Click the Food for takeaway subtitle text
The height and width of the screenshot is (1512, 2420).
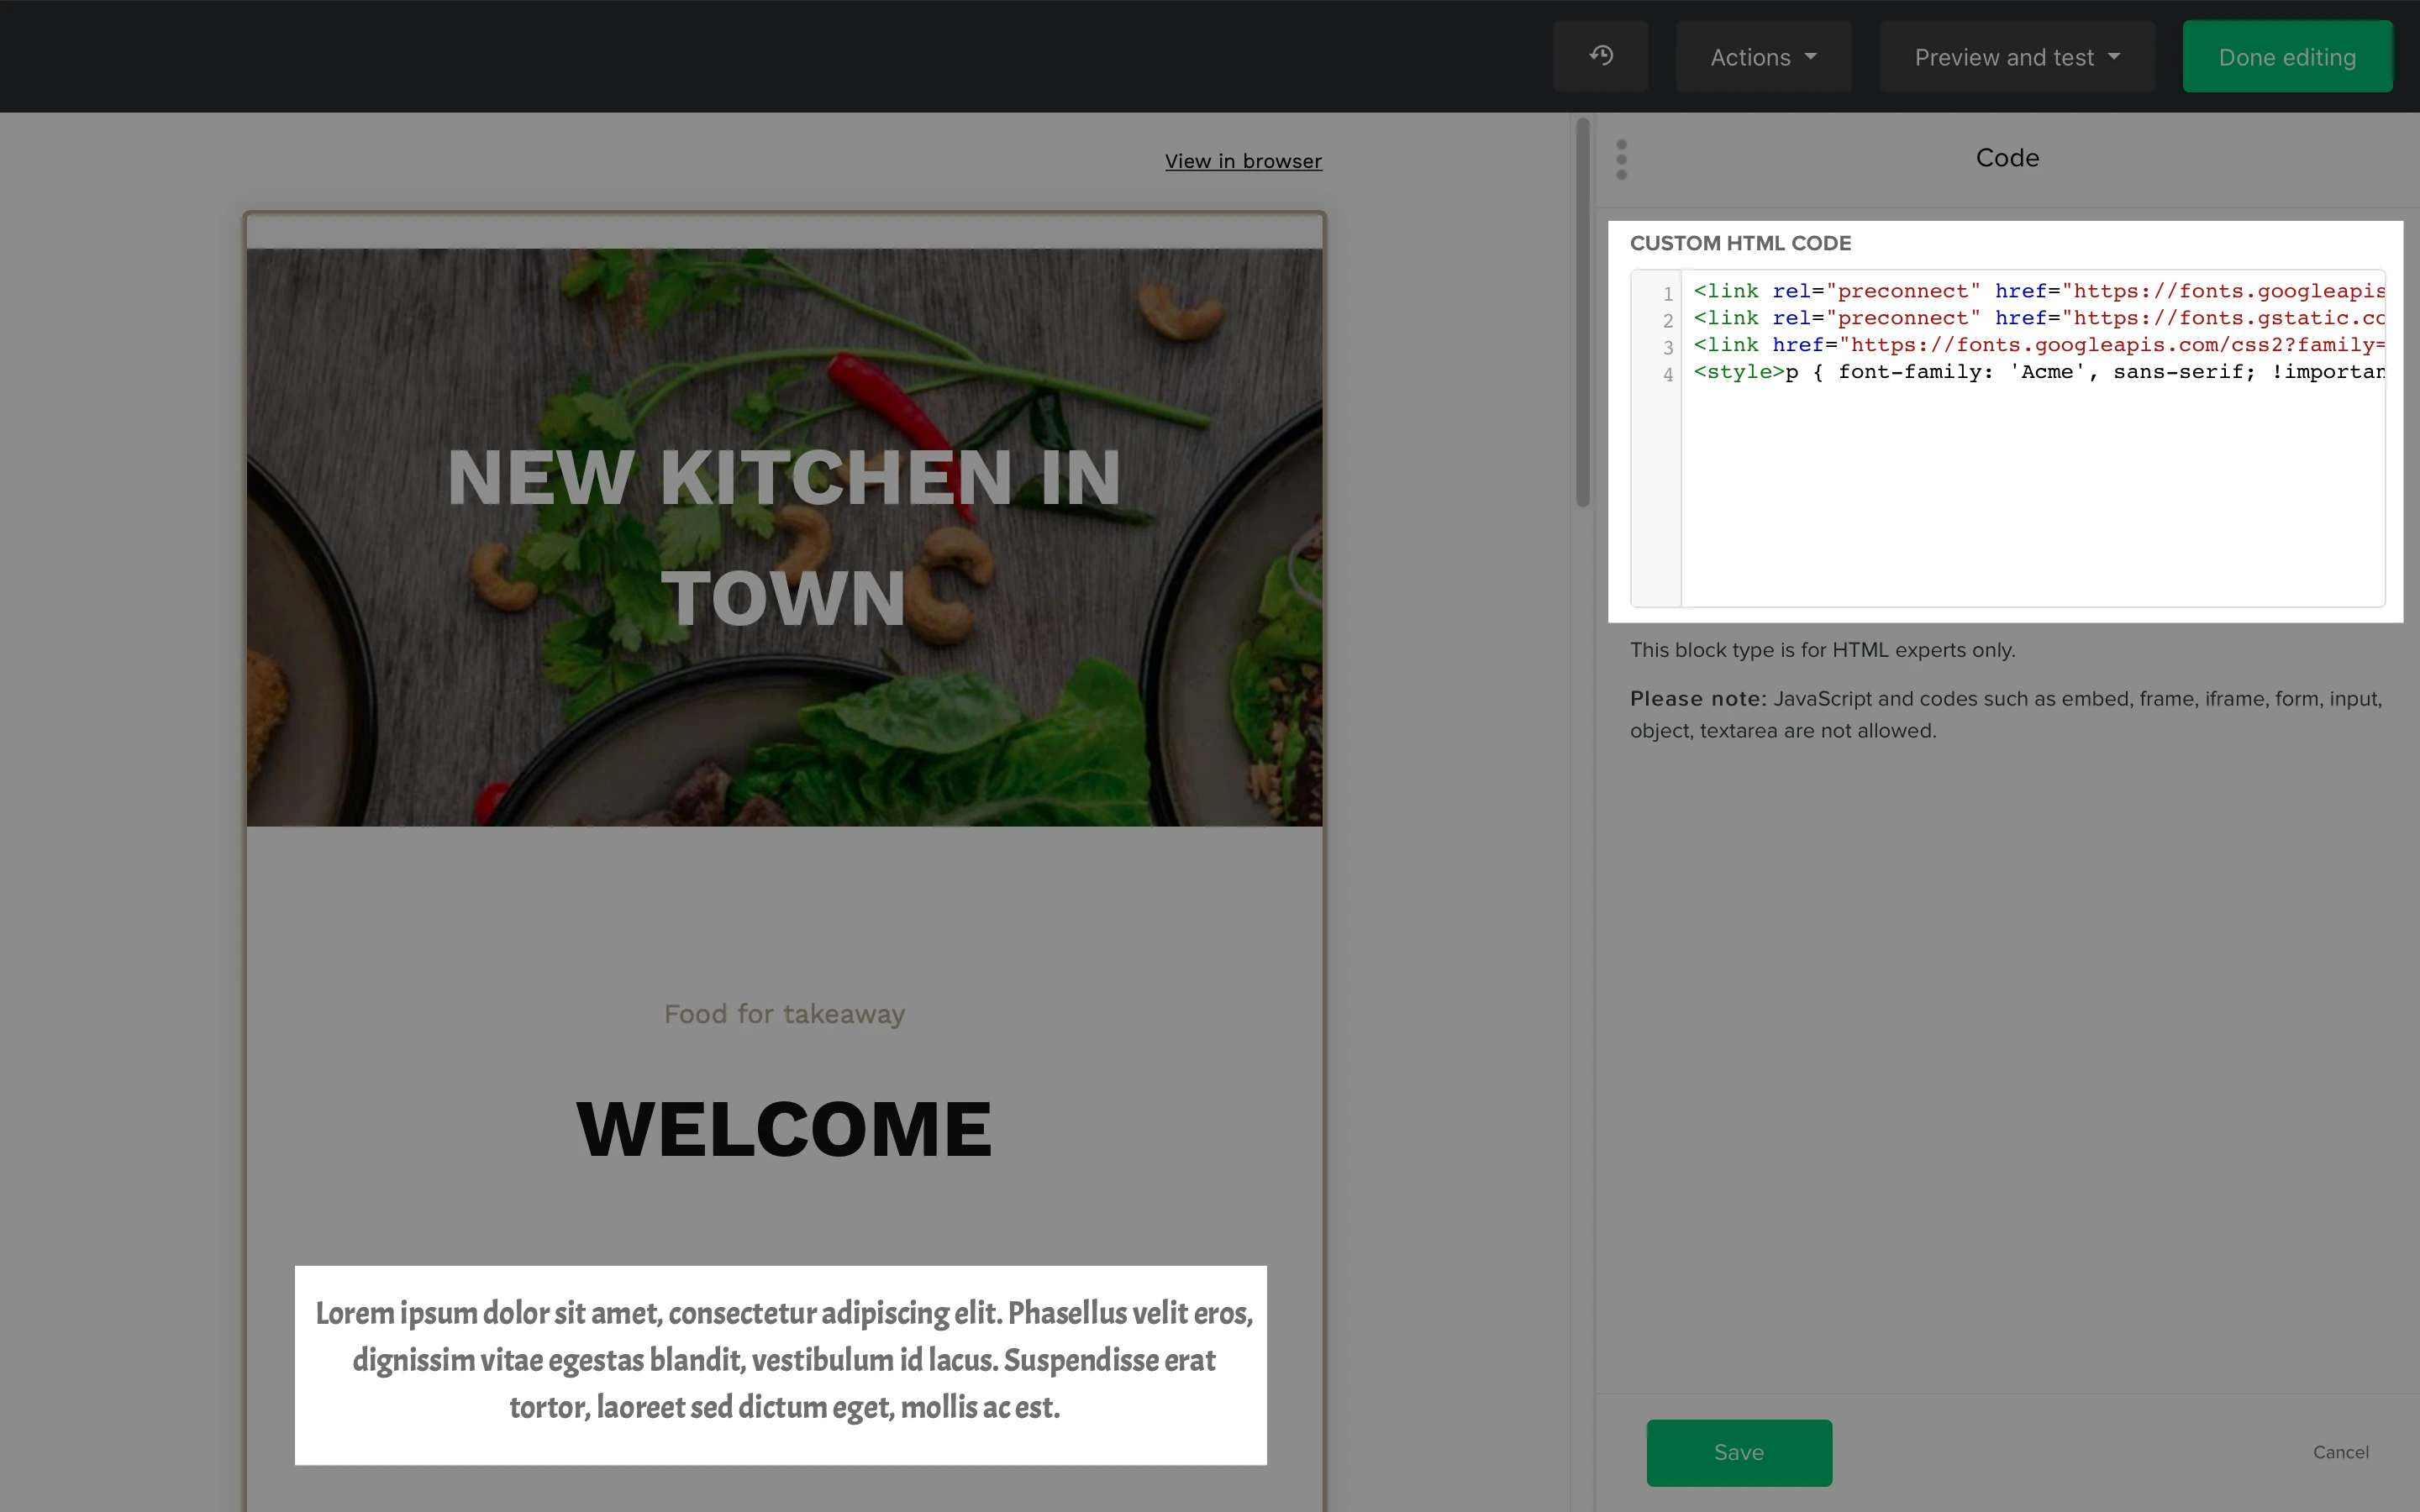(784, 1014)
